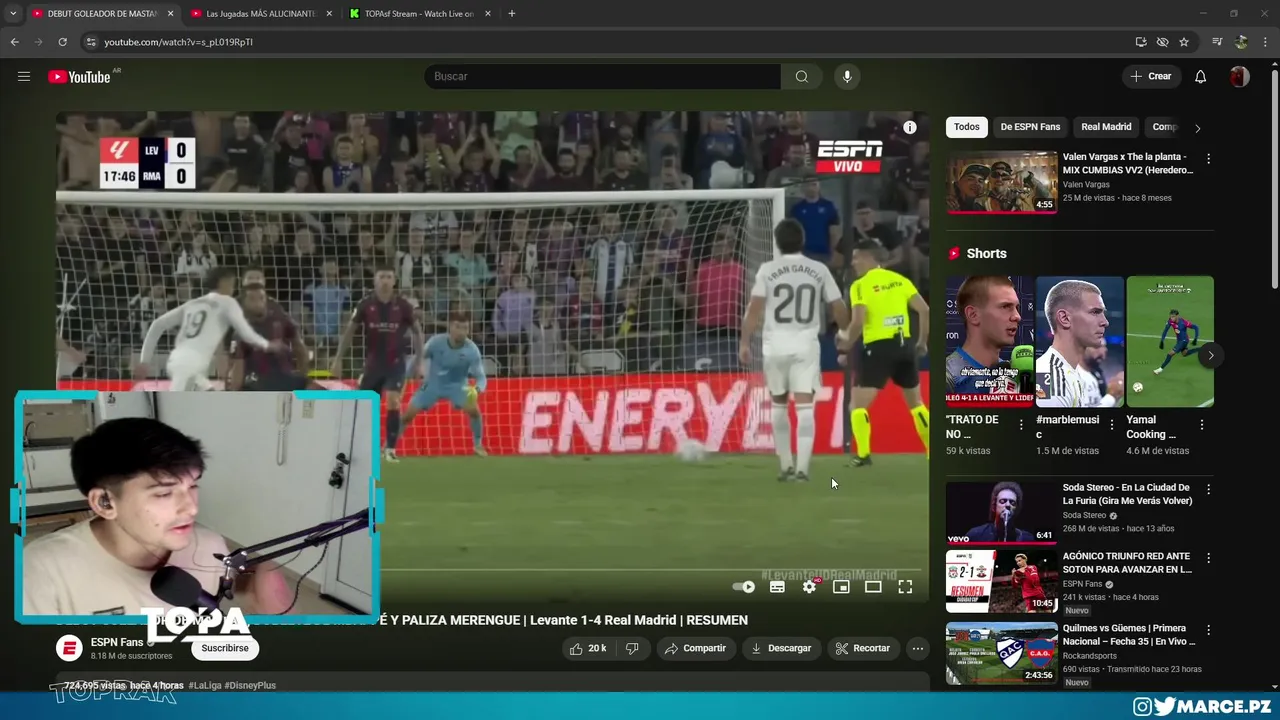This screenshot has height=720, width=1280.
Task: Click the #LaLiga hashtag link
Action: tap(204, 686)
